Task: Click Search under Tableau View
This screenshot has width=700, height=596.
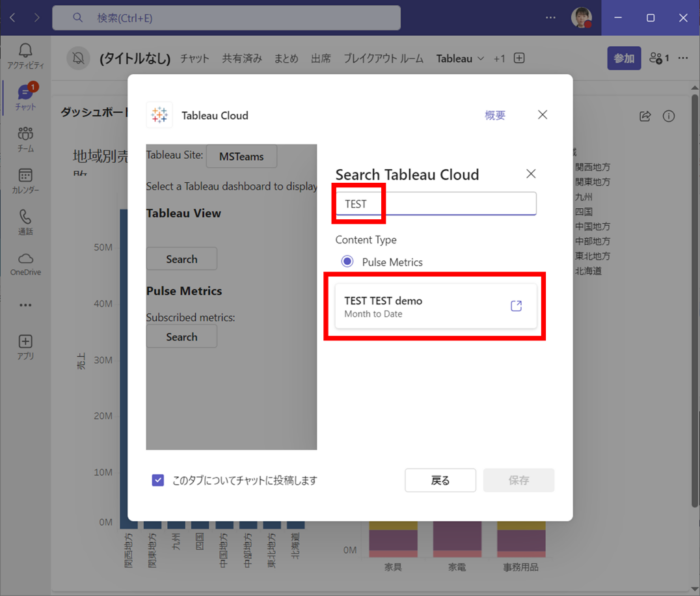Action: click(x=182, y=259)
